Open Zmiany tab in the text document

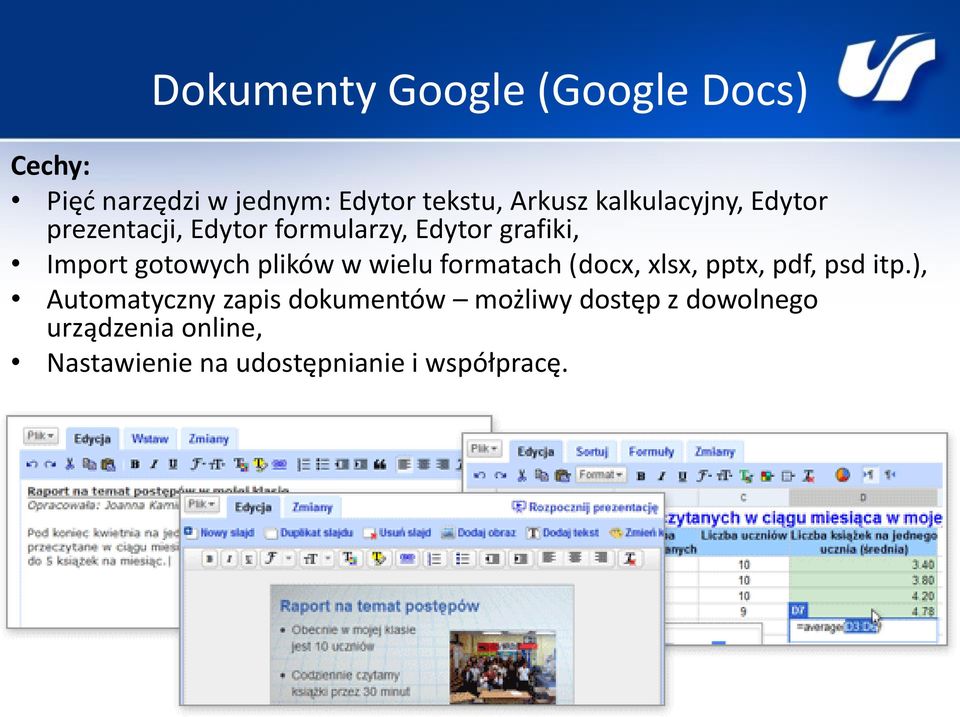(x=208, y=438)
